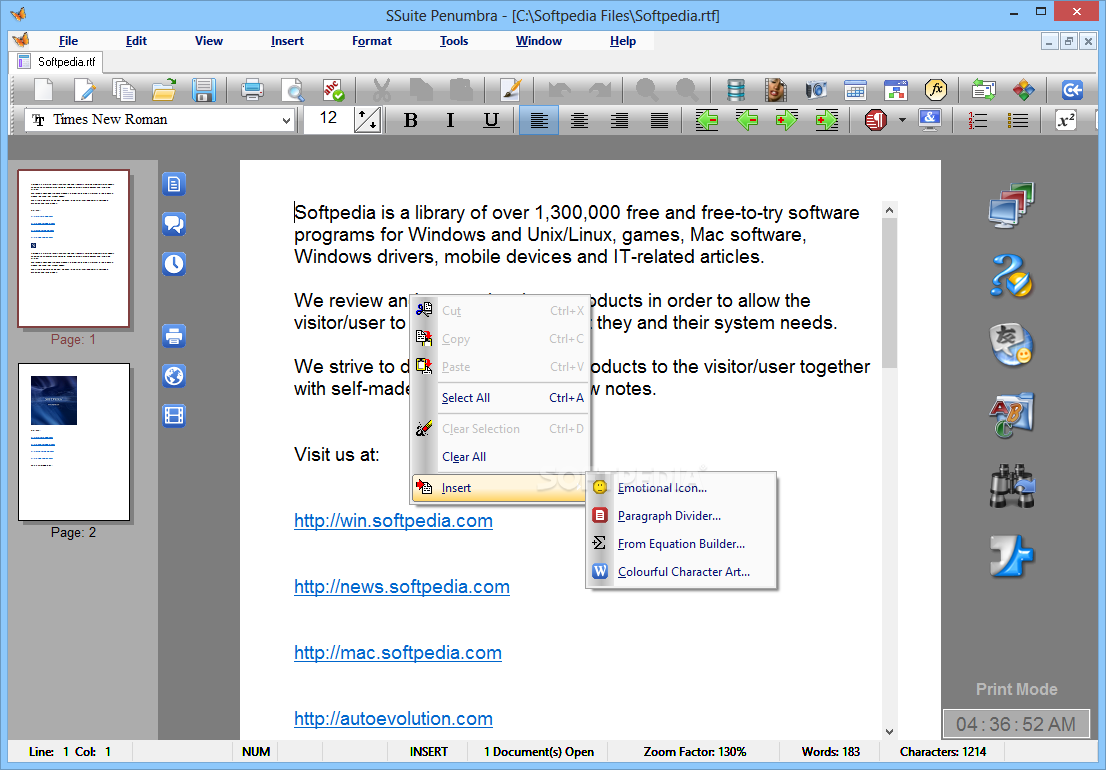1106x770 pixels.
Task: Click the blue clock sidebar icon
Action: click(174, 264)
